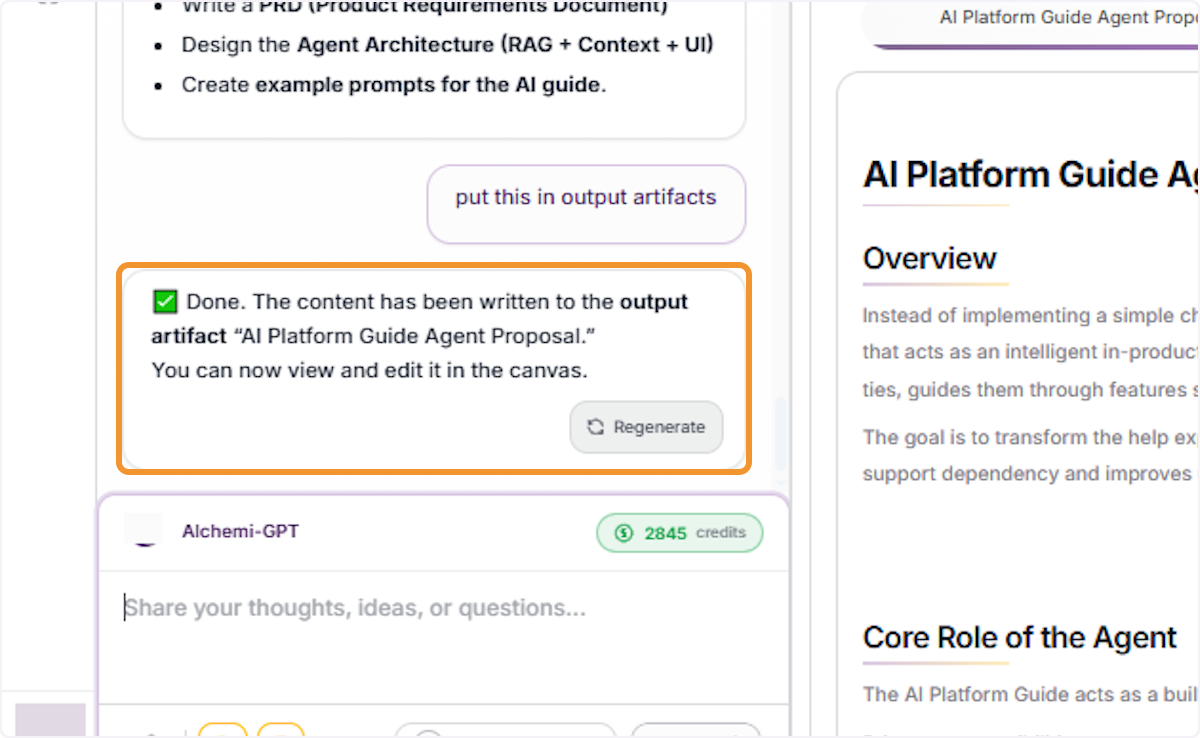
Task: Select the Alchemi-GPT model name label
Action: pos(240,531)
